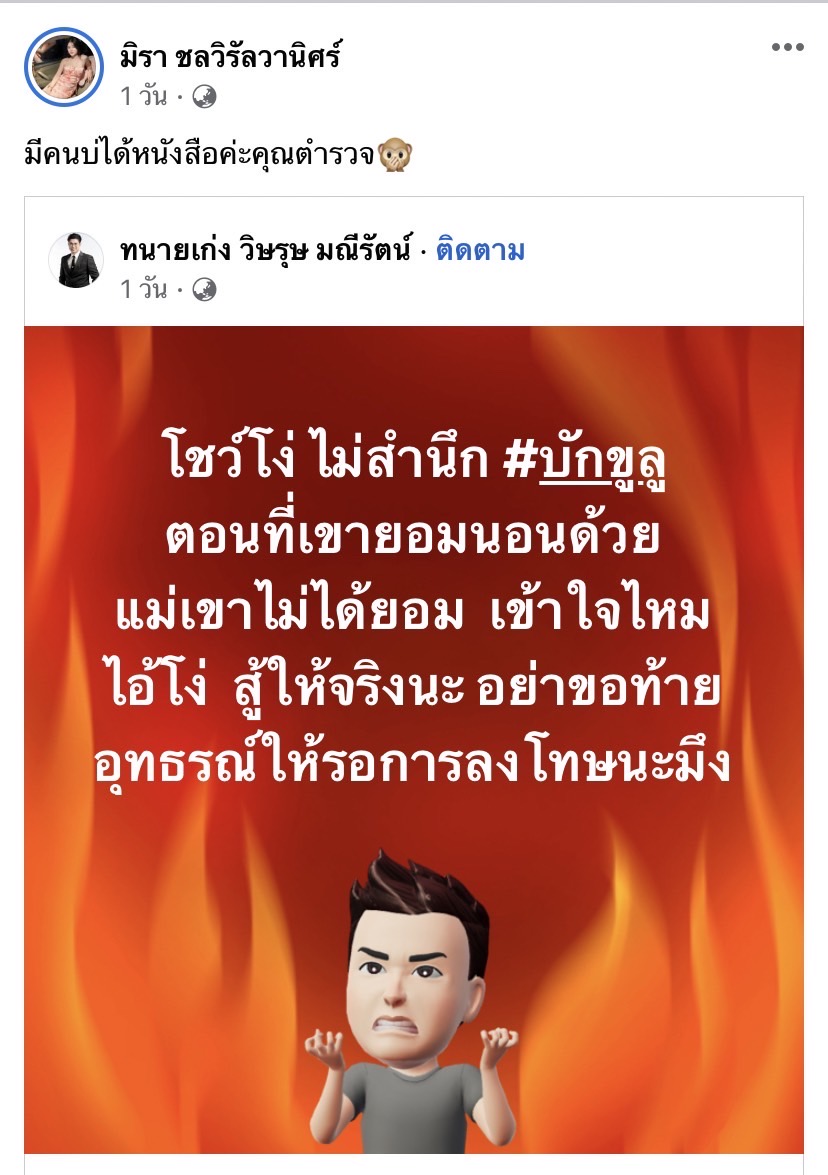Open the shared post's 1 วัน timestamp
This screenshot has width=828, height=1175.
144,289
